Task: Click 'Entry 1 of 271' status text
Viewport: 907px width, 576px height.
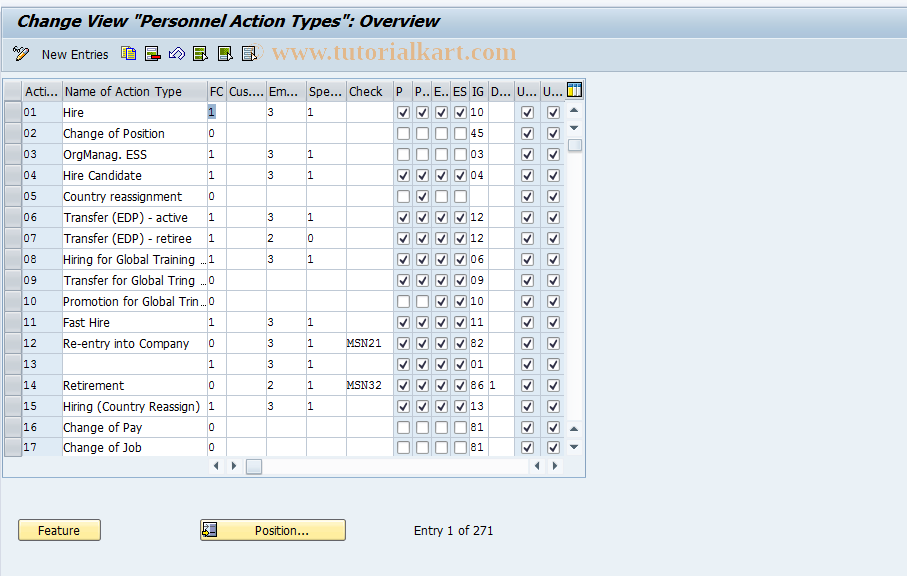Action: [x=454, y=530]
